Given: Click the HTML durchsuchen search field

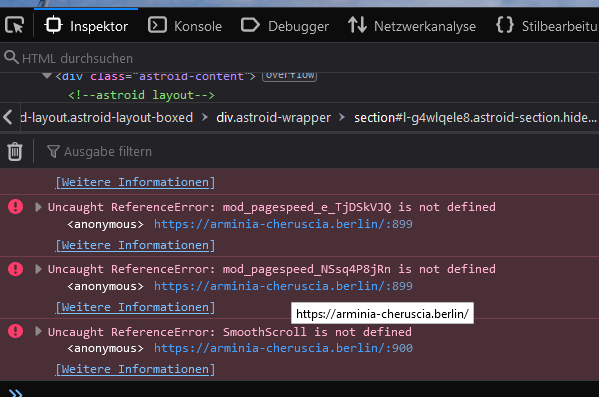Looking at the screenshot, I should [x=300, y=58].
